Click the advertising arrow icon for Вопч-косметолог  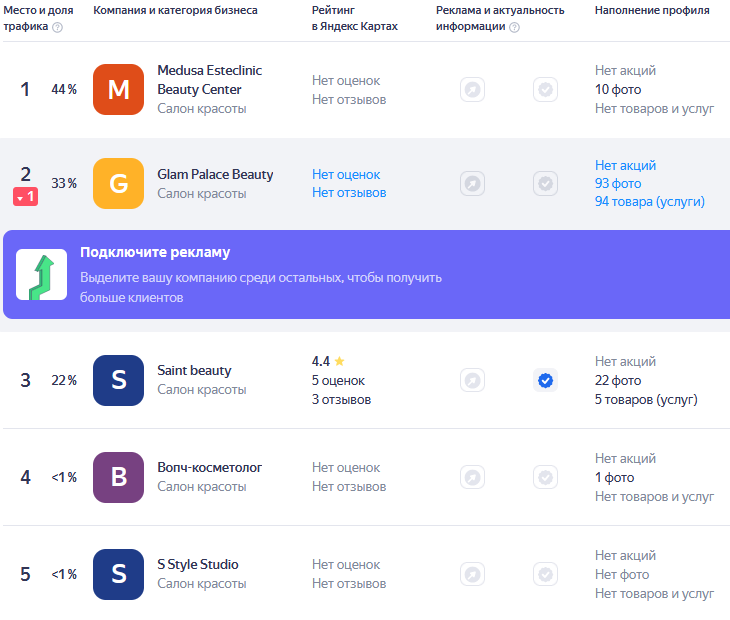[x=473, y=478]
